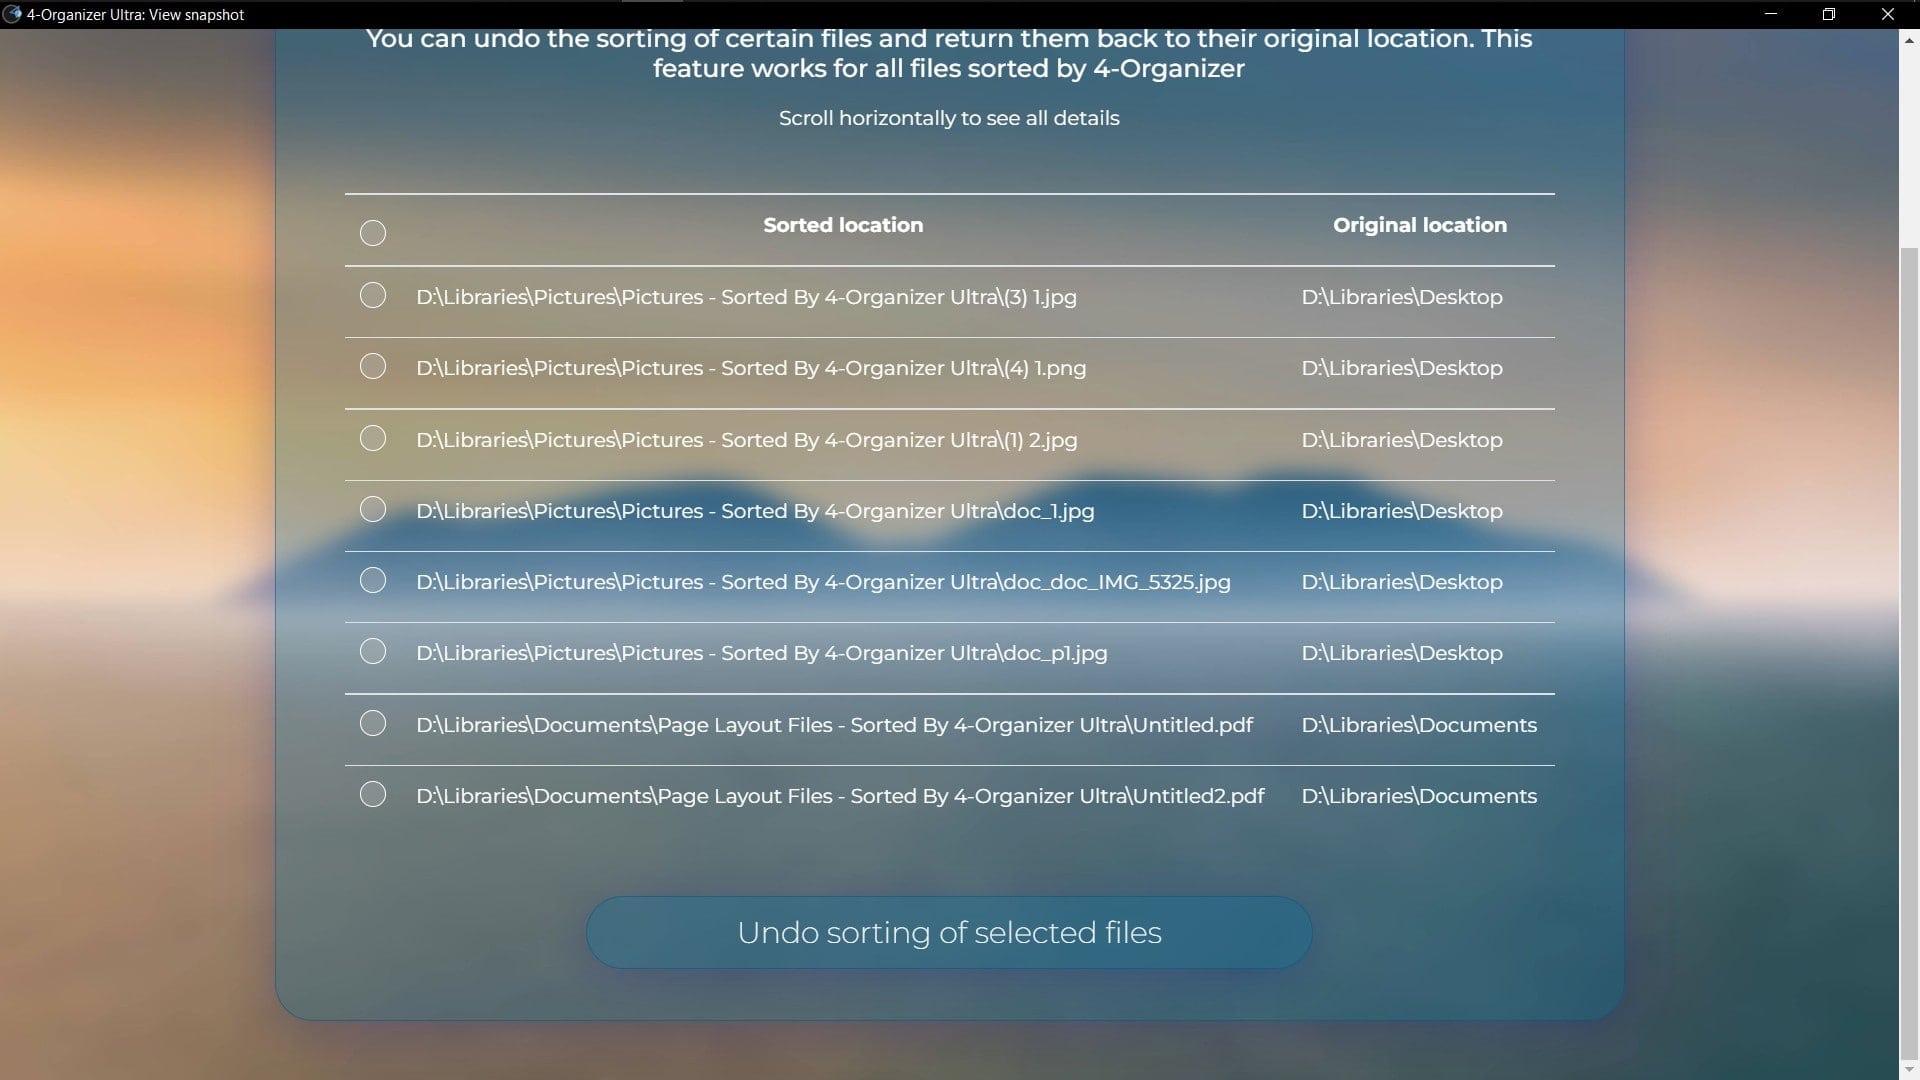Screen dimensions: 1920x1080
Task: Check the circle next to Untitled2.pdf
Action: pyautogui.click(x=372, y=794)
